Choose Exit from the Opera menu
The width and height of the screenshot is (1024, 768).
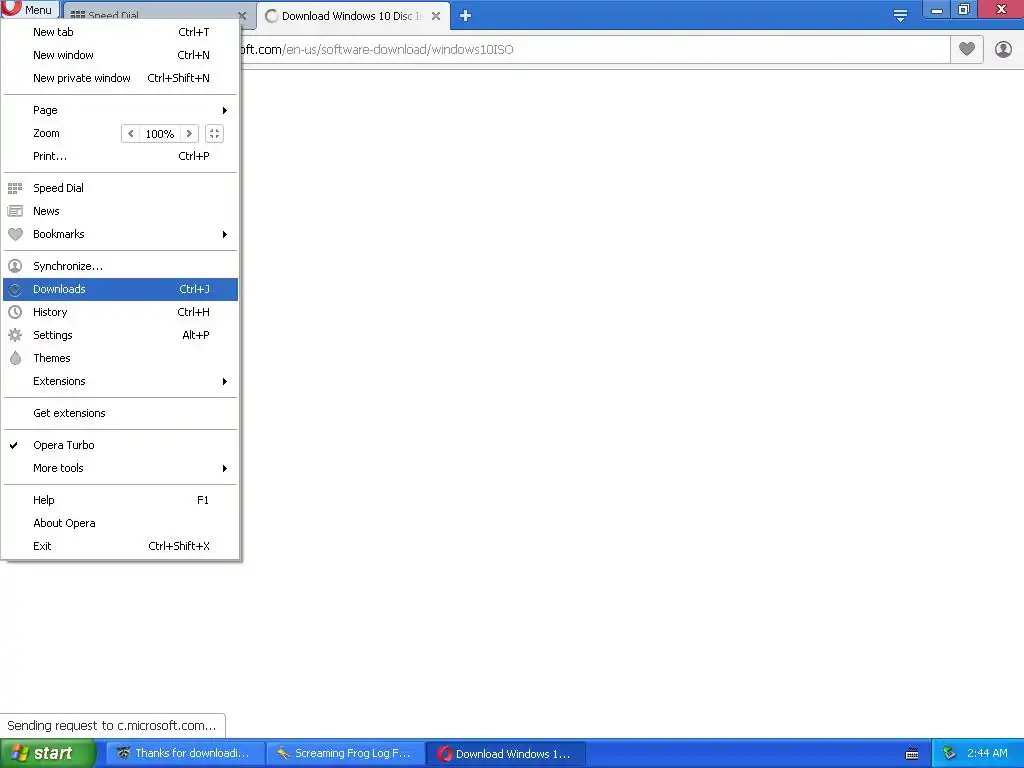120,546
